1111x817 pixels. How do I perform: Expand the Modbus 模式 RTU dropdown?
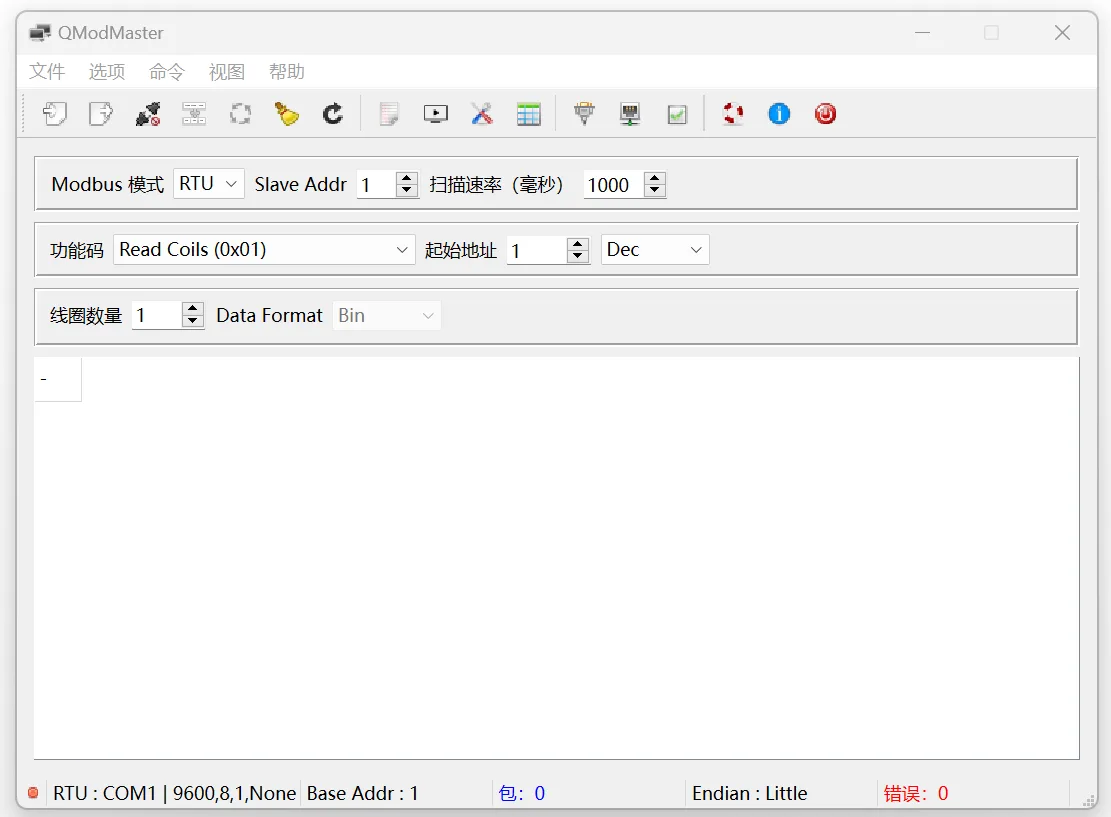[209, 184]
